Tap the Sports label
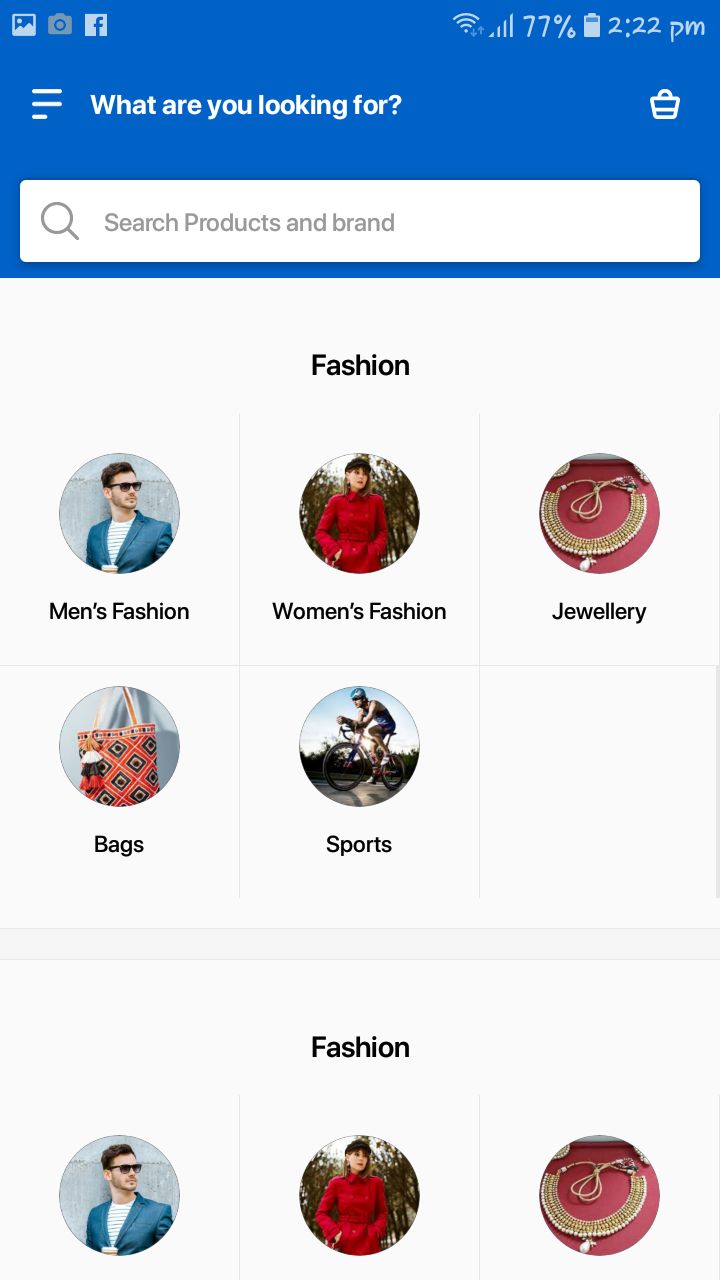The width and height of the screenshot is (720, 1280). pos(359,845)
